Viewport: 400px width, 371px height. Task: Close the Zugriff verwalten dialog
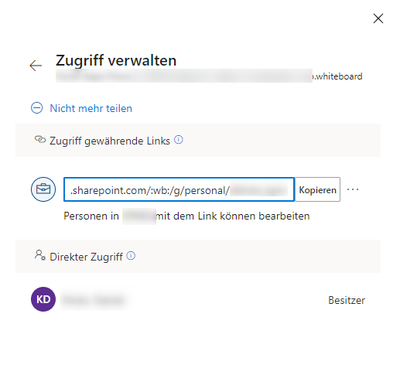(x=378, y=18)
